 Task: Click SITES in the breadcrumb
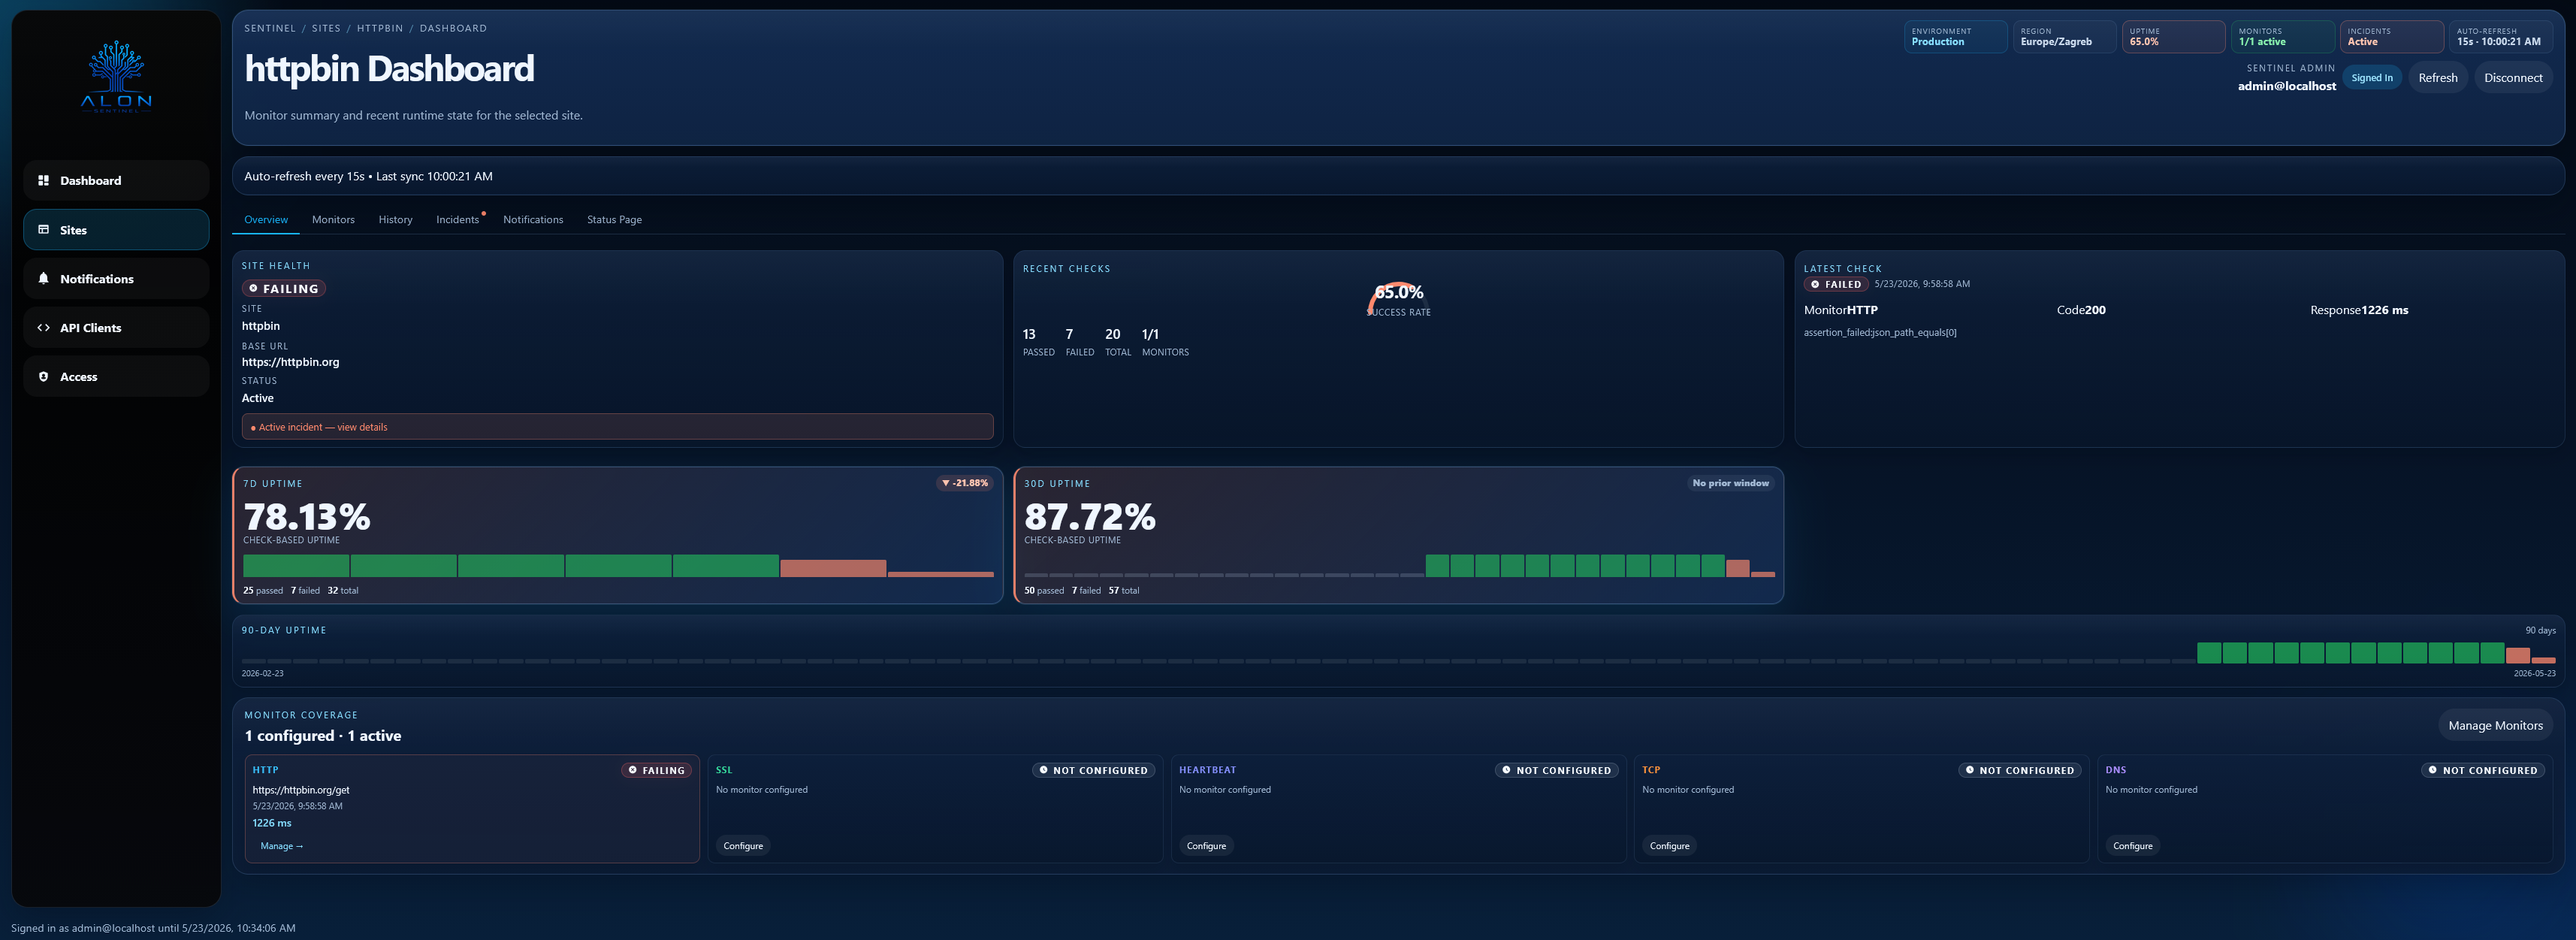click(x=326, y=28)
